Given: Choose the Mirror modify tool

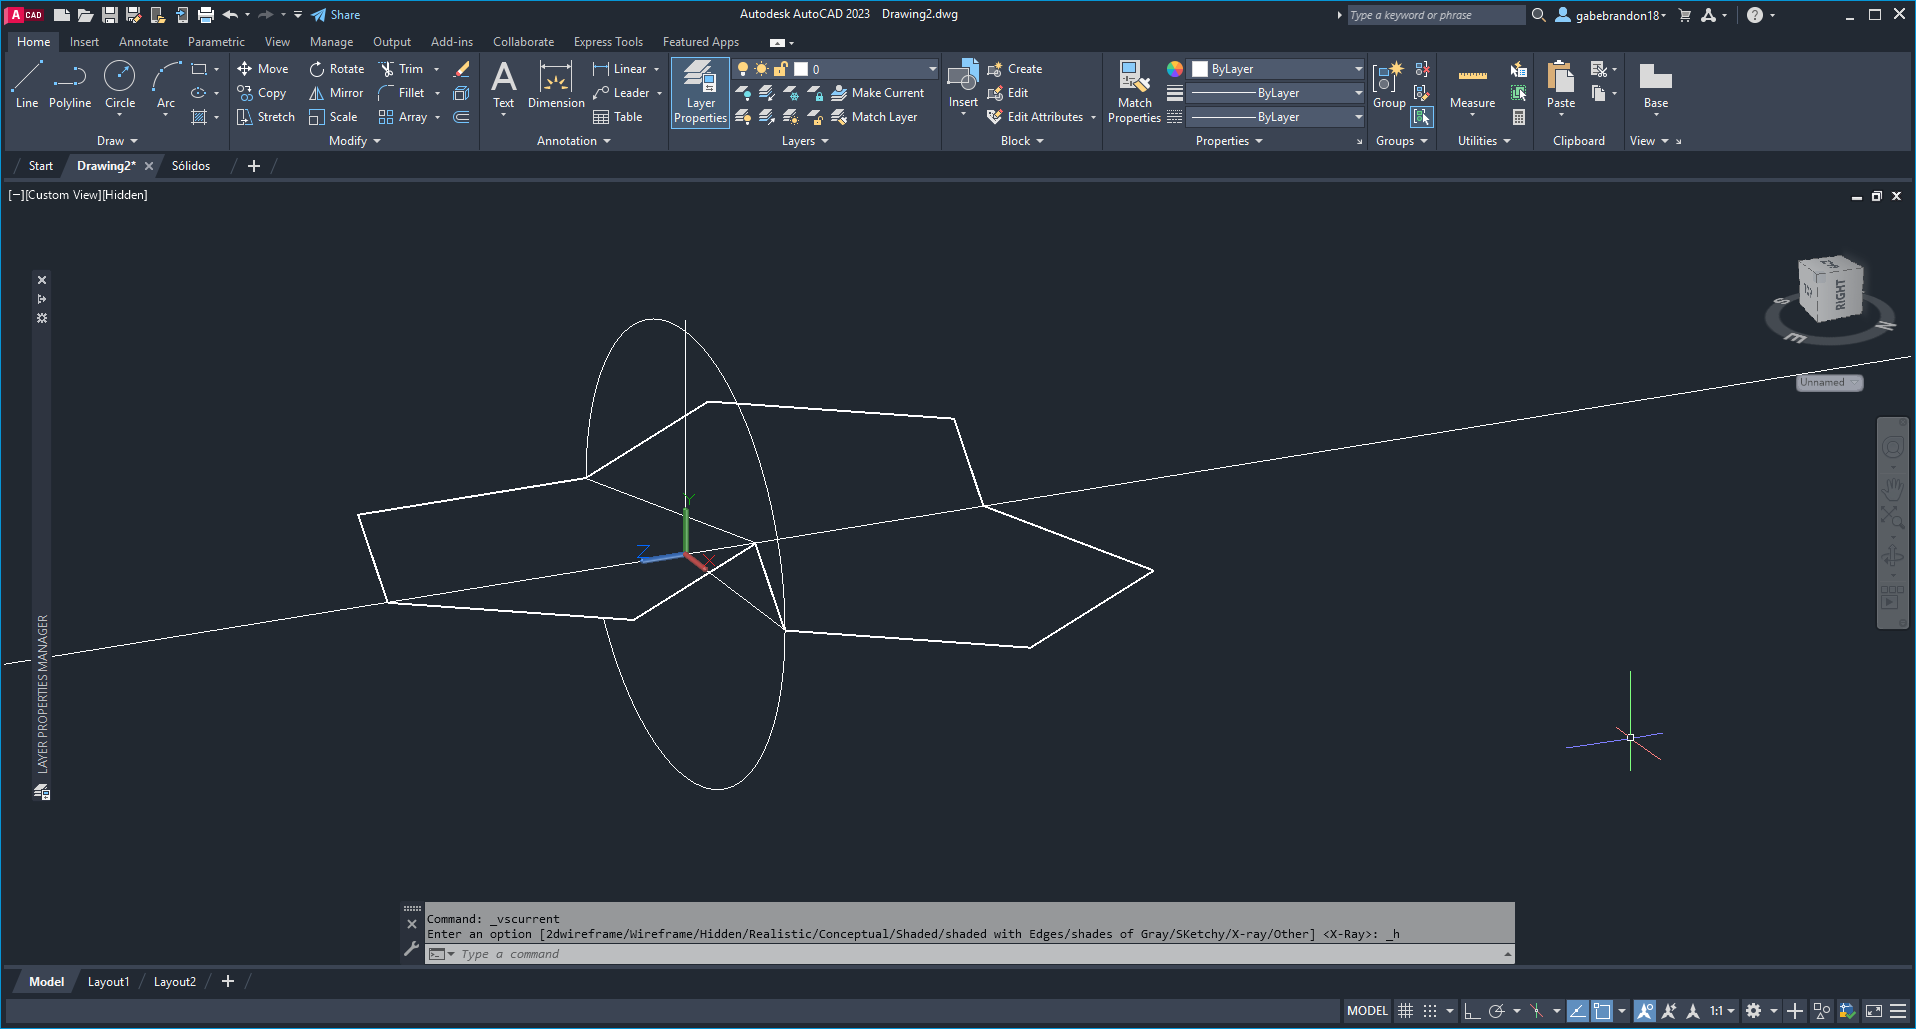Looking at the screenshot, I should 336,93.
